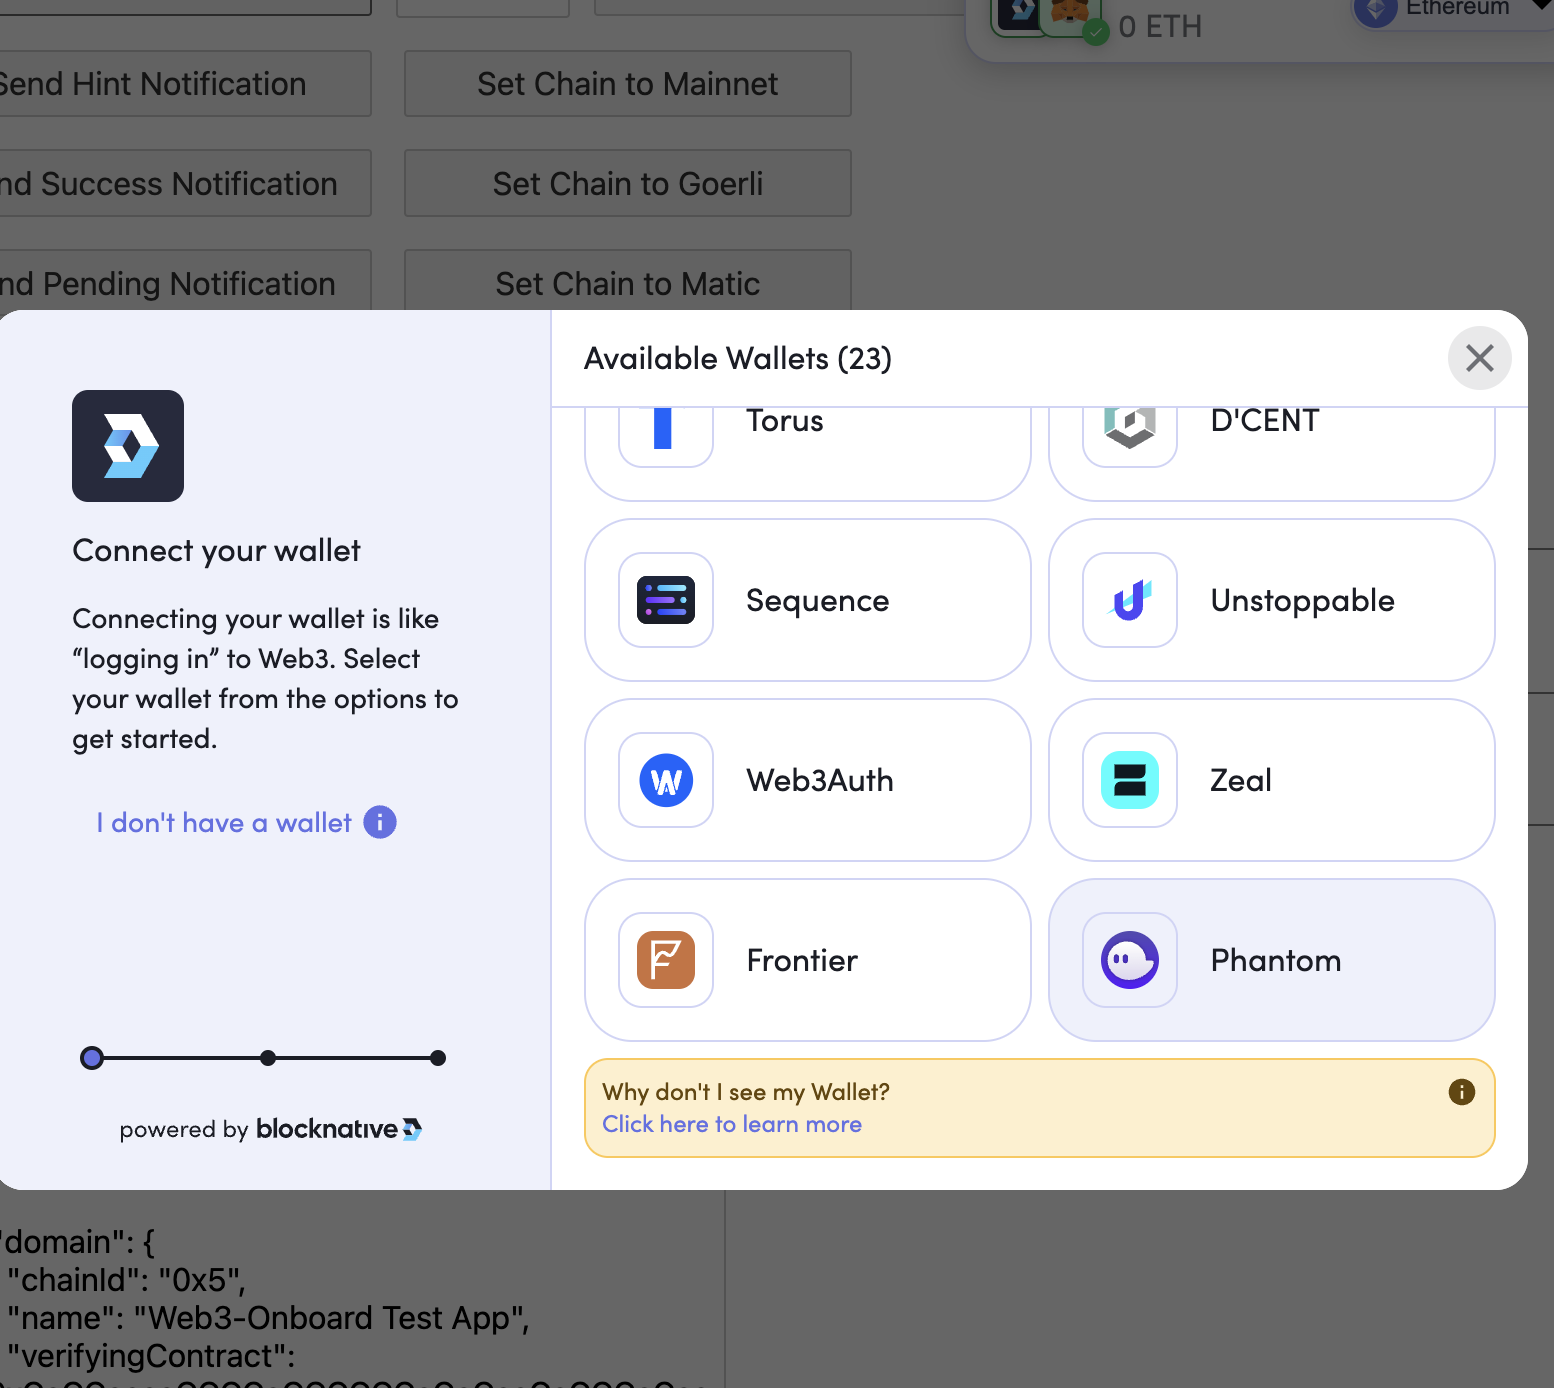1554x1388 pixels.
Task: Pick the Web3Auth wallet logo
Action: pos(666,780)
